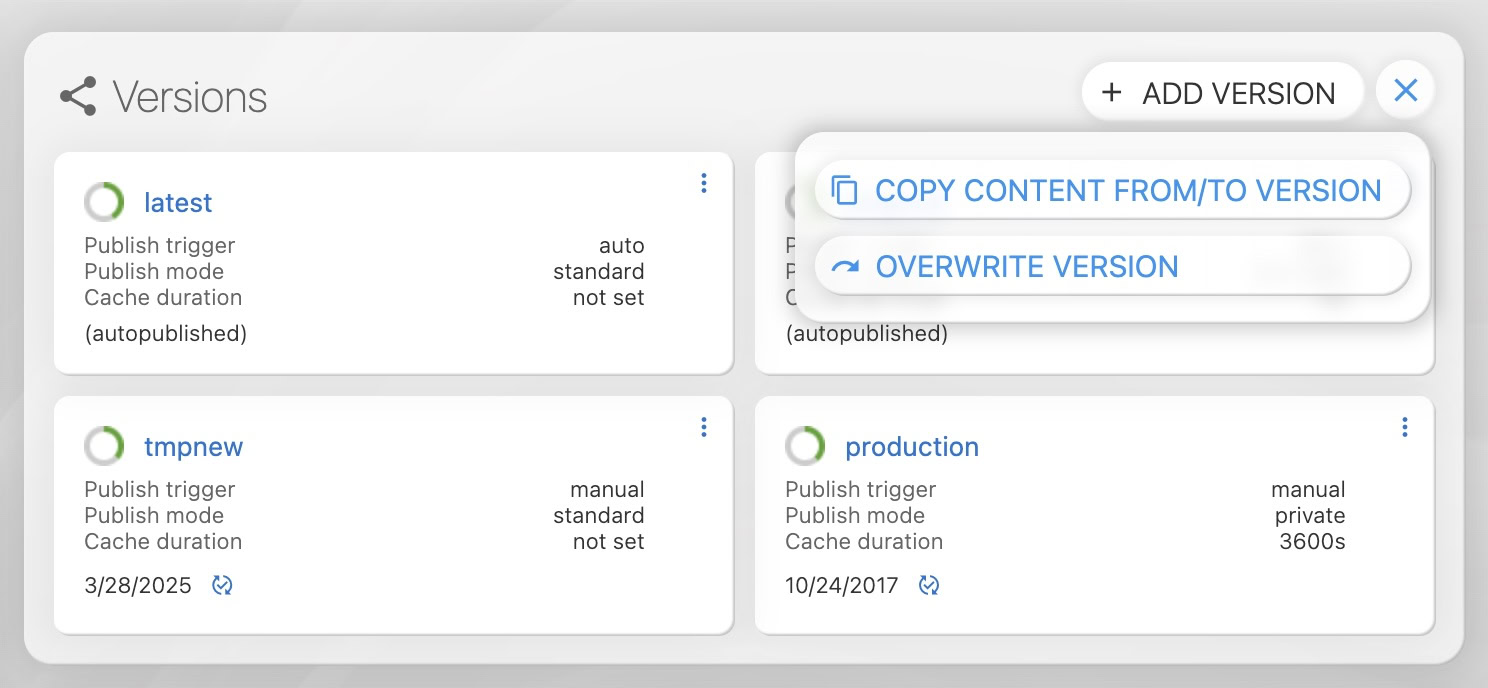Click the republish sync icon next to 3/28/2025
The image size is (1488, 688).
click(222, 585)
